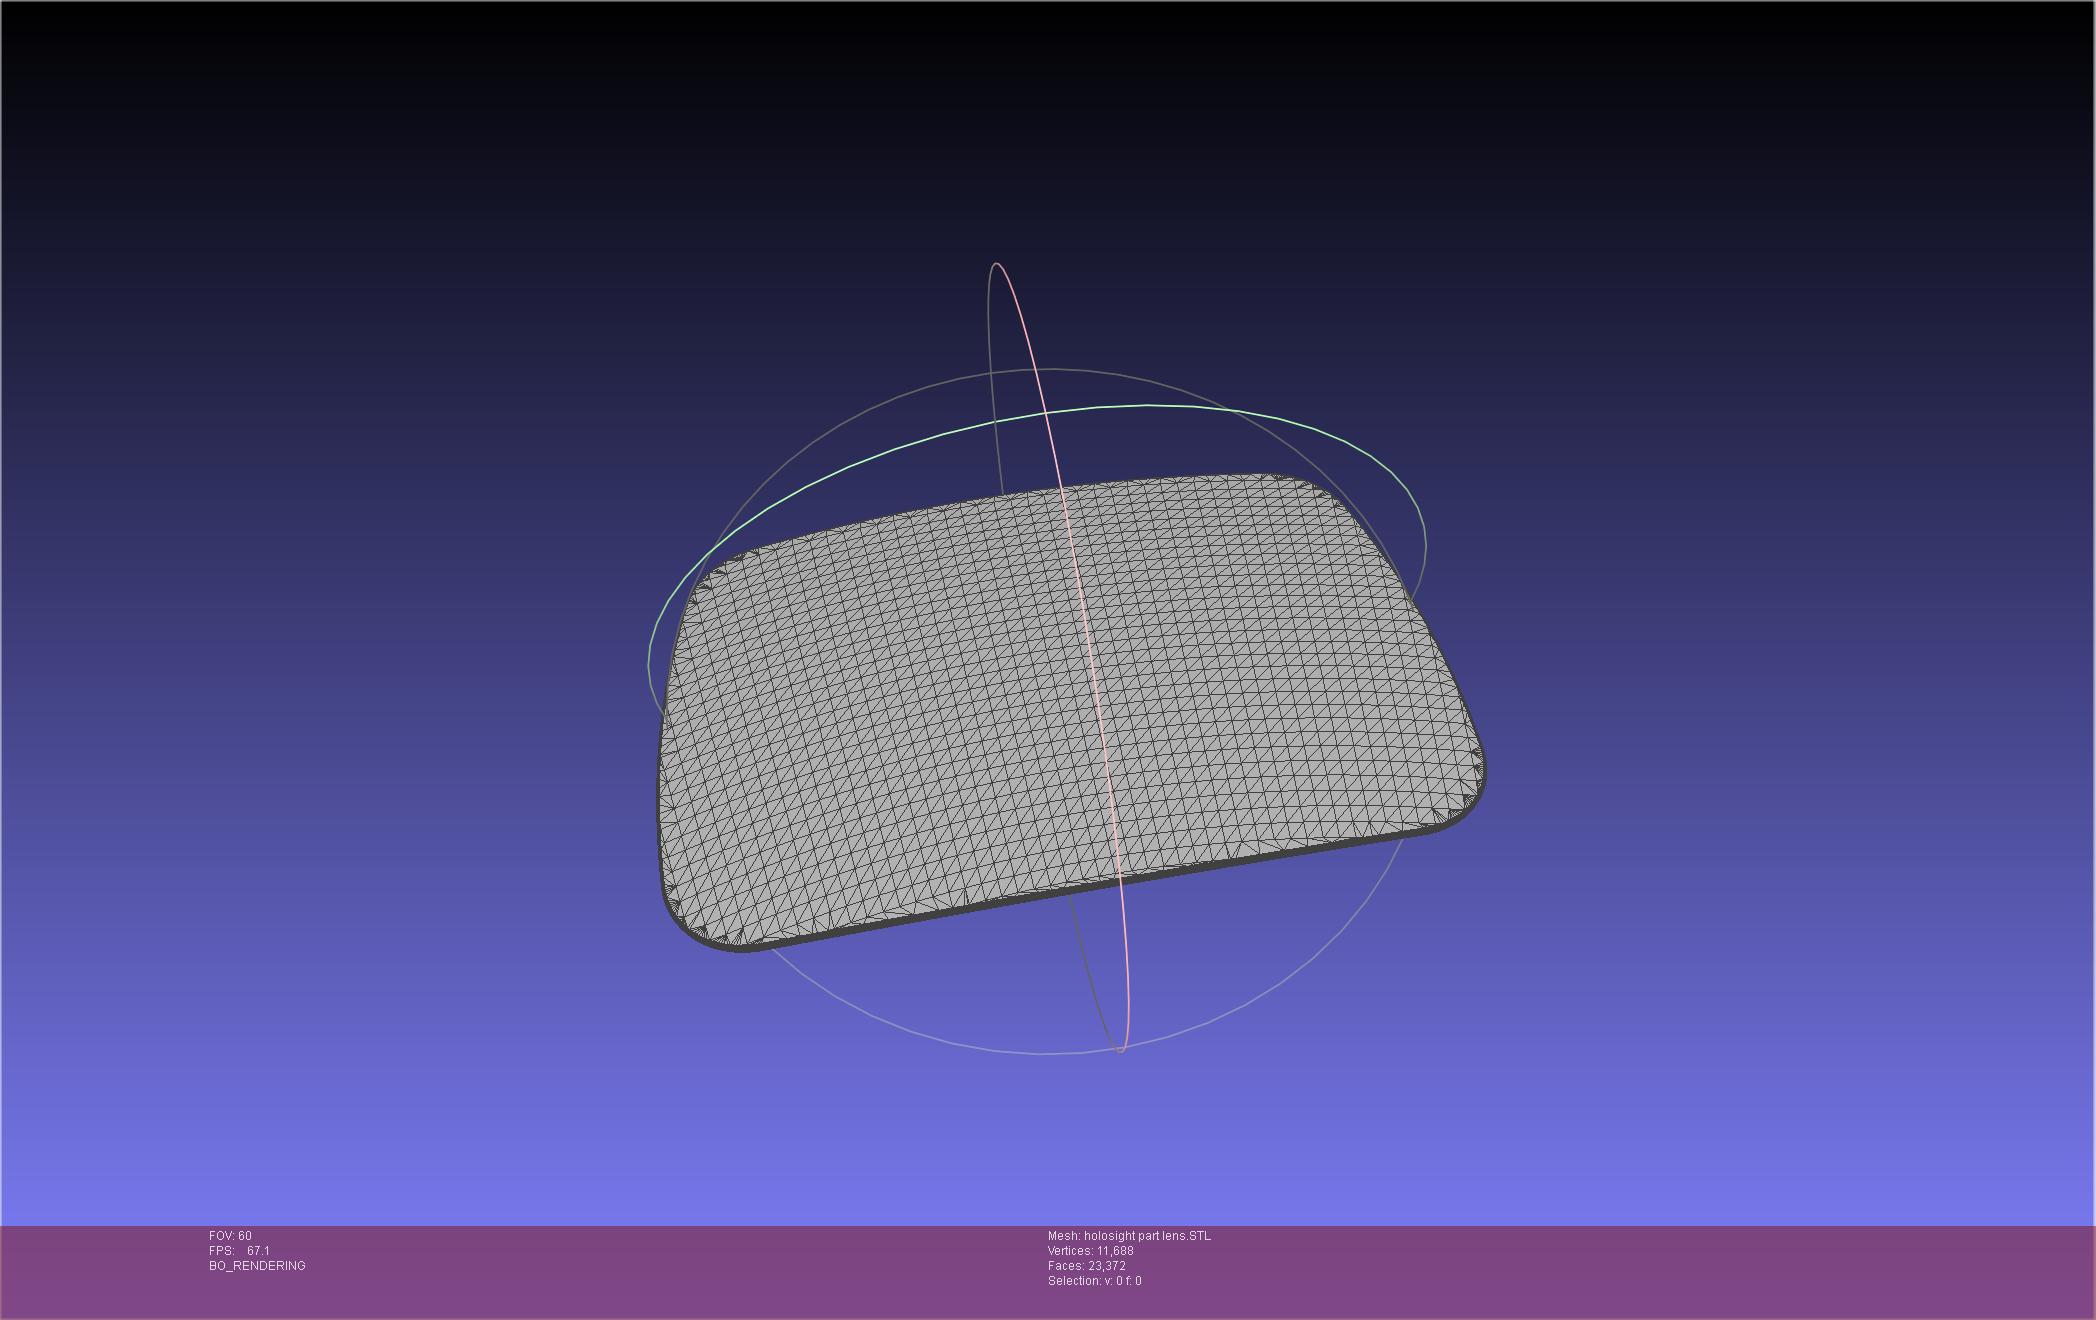Click the bottom tip of the pink ring
Screen dimensions: 2096x1320
click(1121, 1051)
